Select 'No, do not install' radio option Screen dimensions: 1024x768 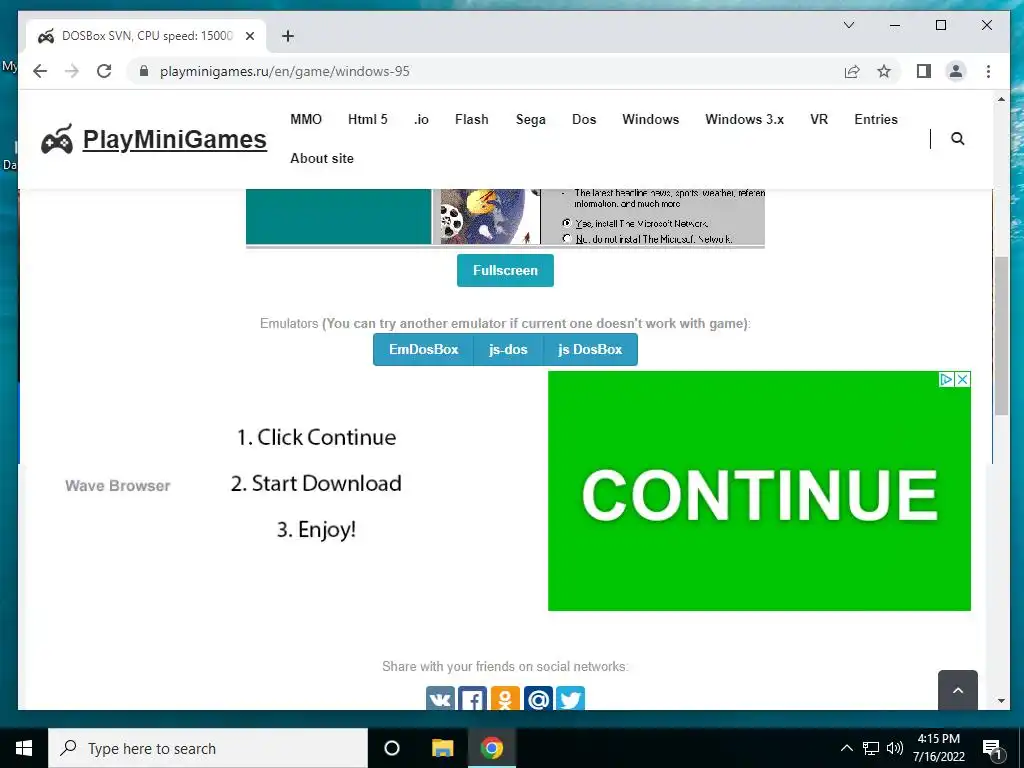tap(567, 238)
